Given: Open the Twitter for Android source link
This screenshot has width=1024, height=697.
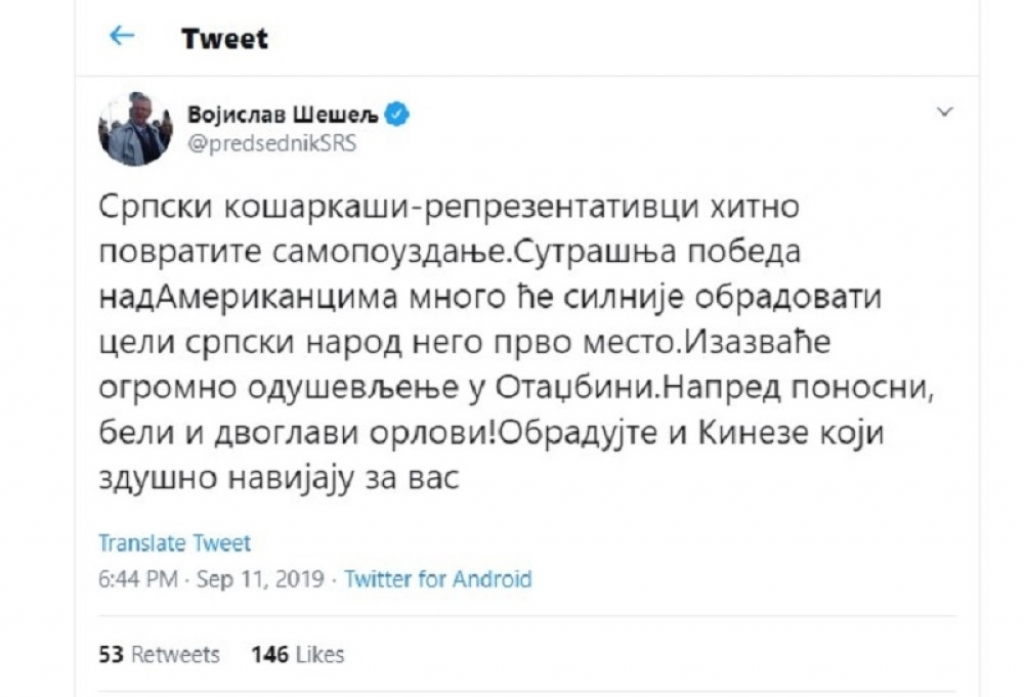Looking at the screenshot, I should click(x=438, y=579).
